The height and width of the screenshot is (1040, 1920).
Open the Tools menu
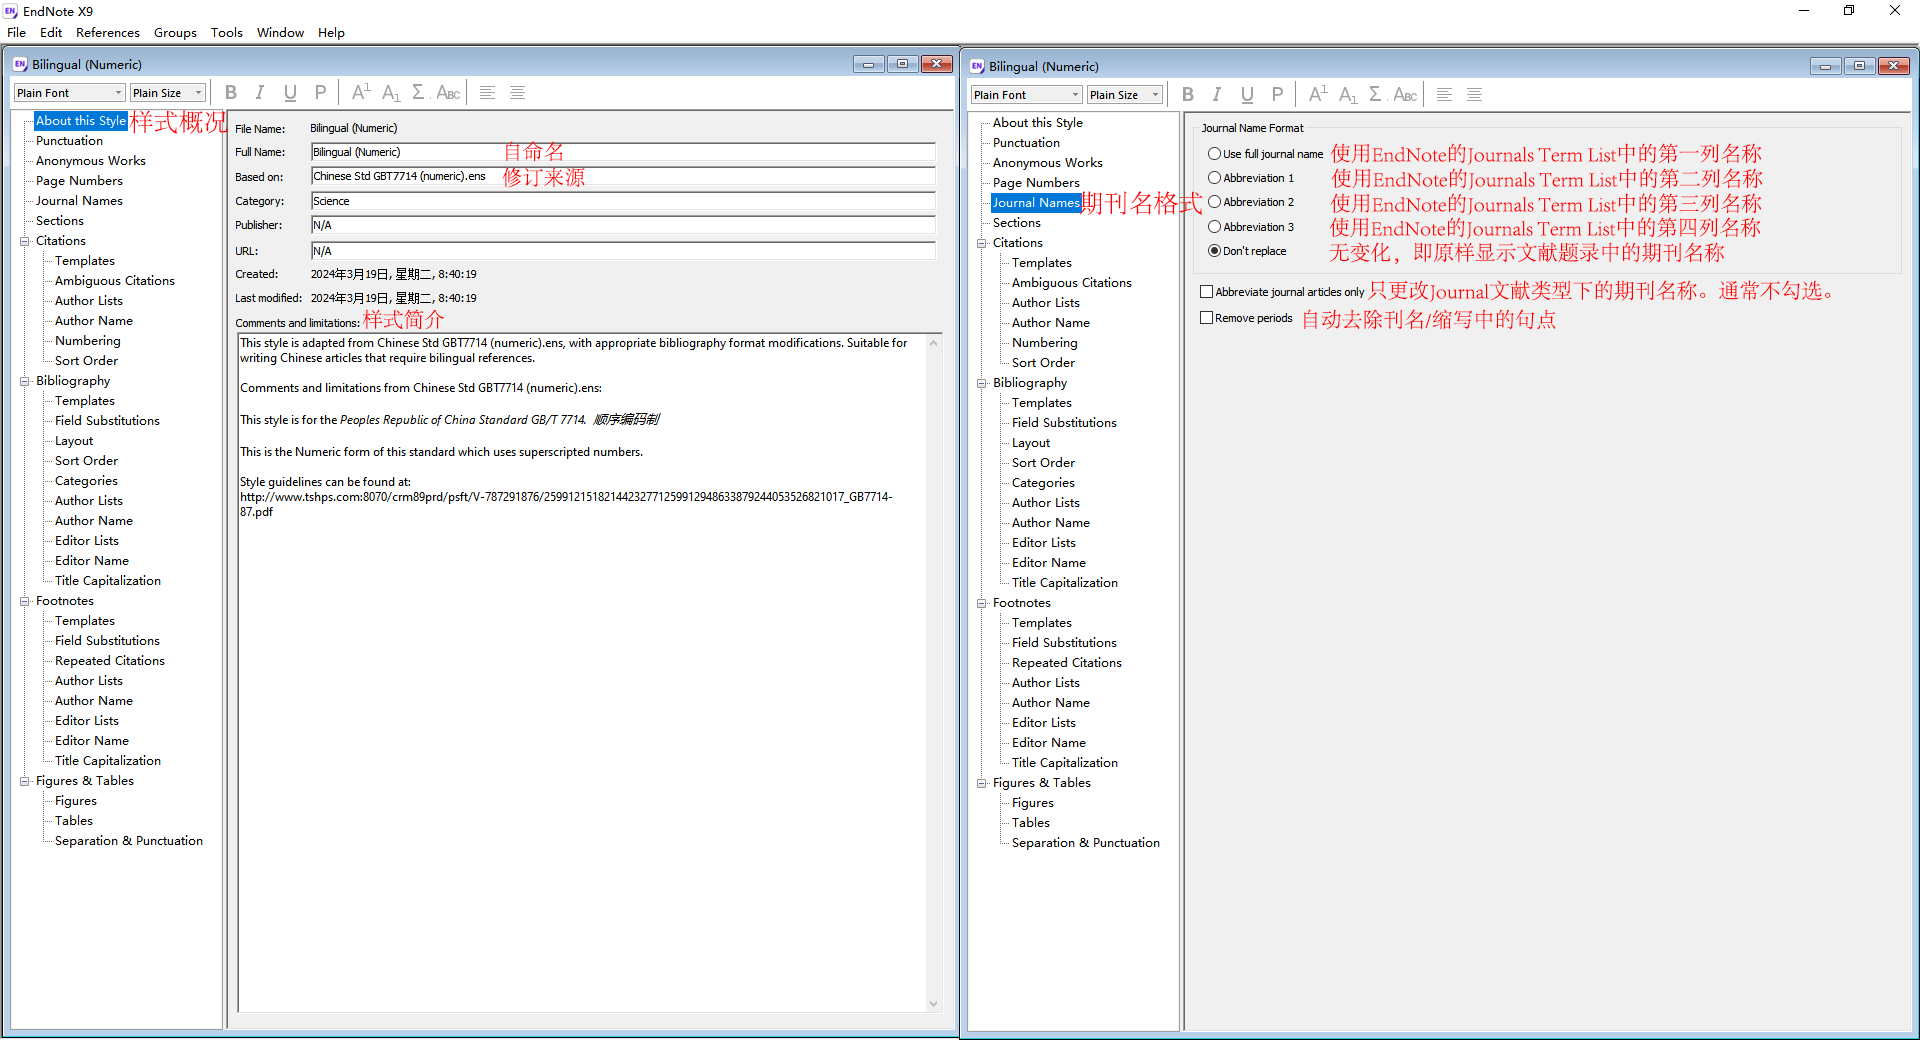tap(227, 33)
